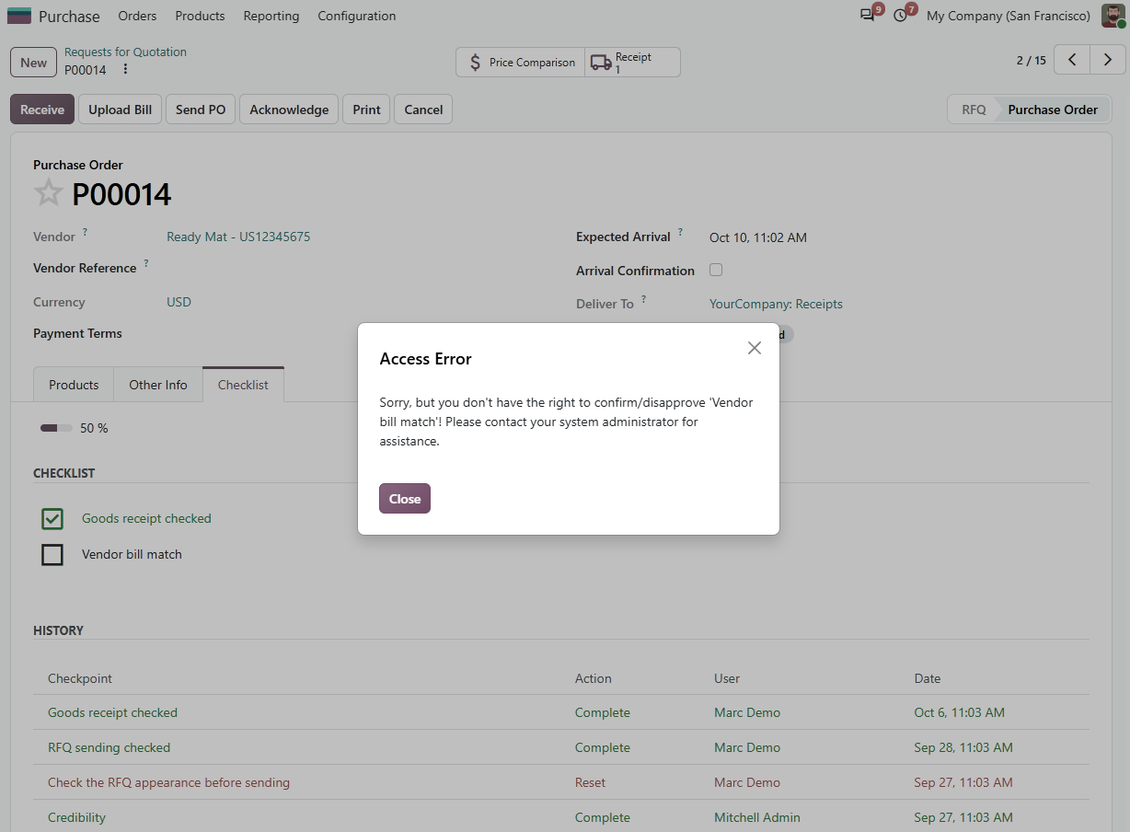Sort history by Date column header

[x=927, y=678]
